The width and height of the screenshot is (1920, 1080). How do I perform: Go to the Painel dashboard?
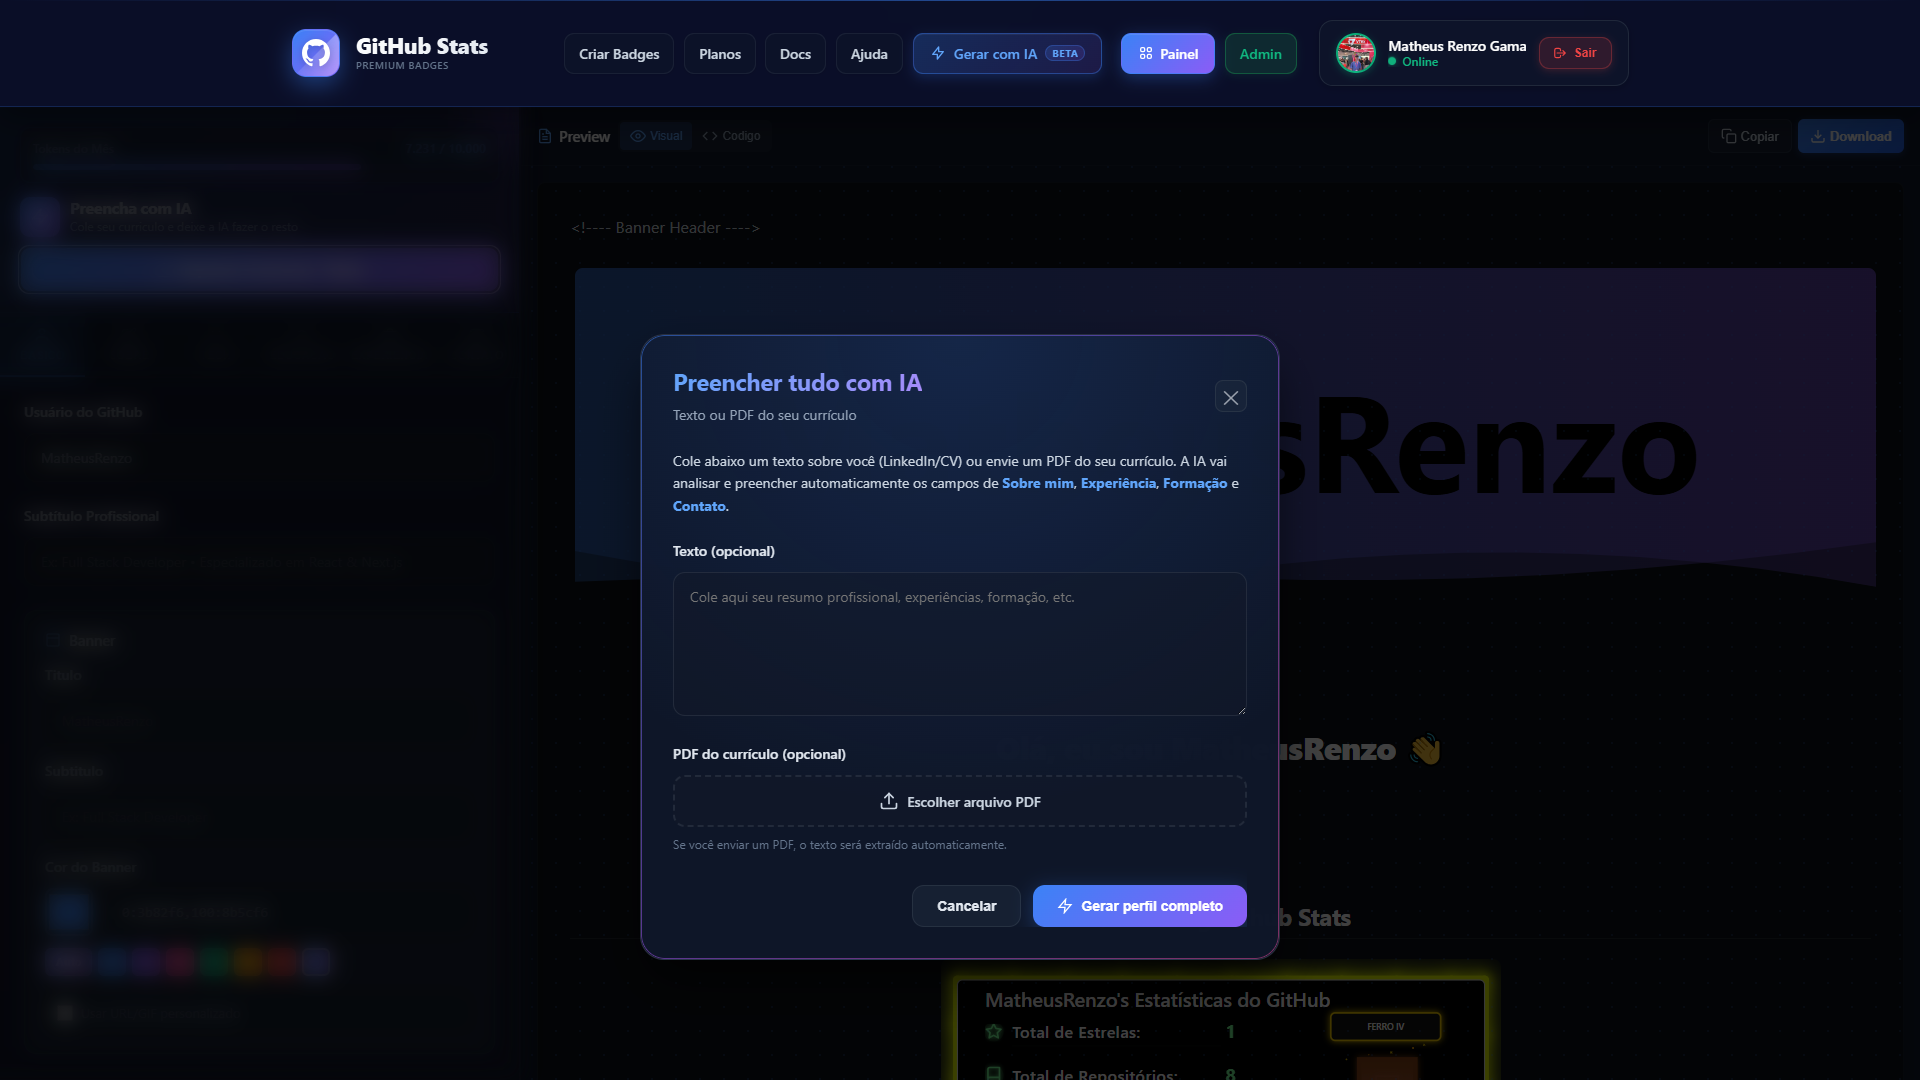pos(1167,54)
